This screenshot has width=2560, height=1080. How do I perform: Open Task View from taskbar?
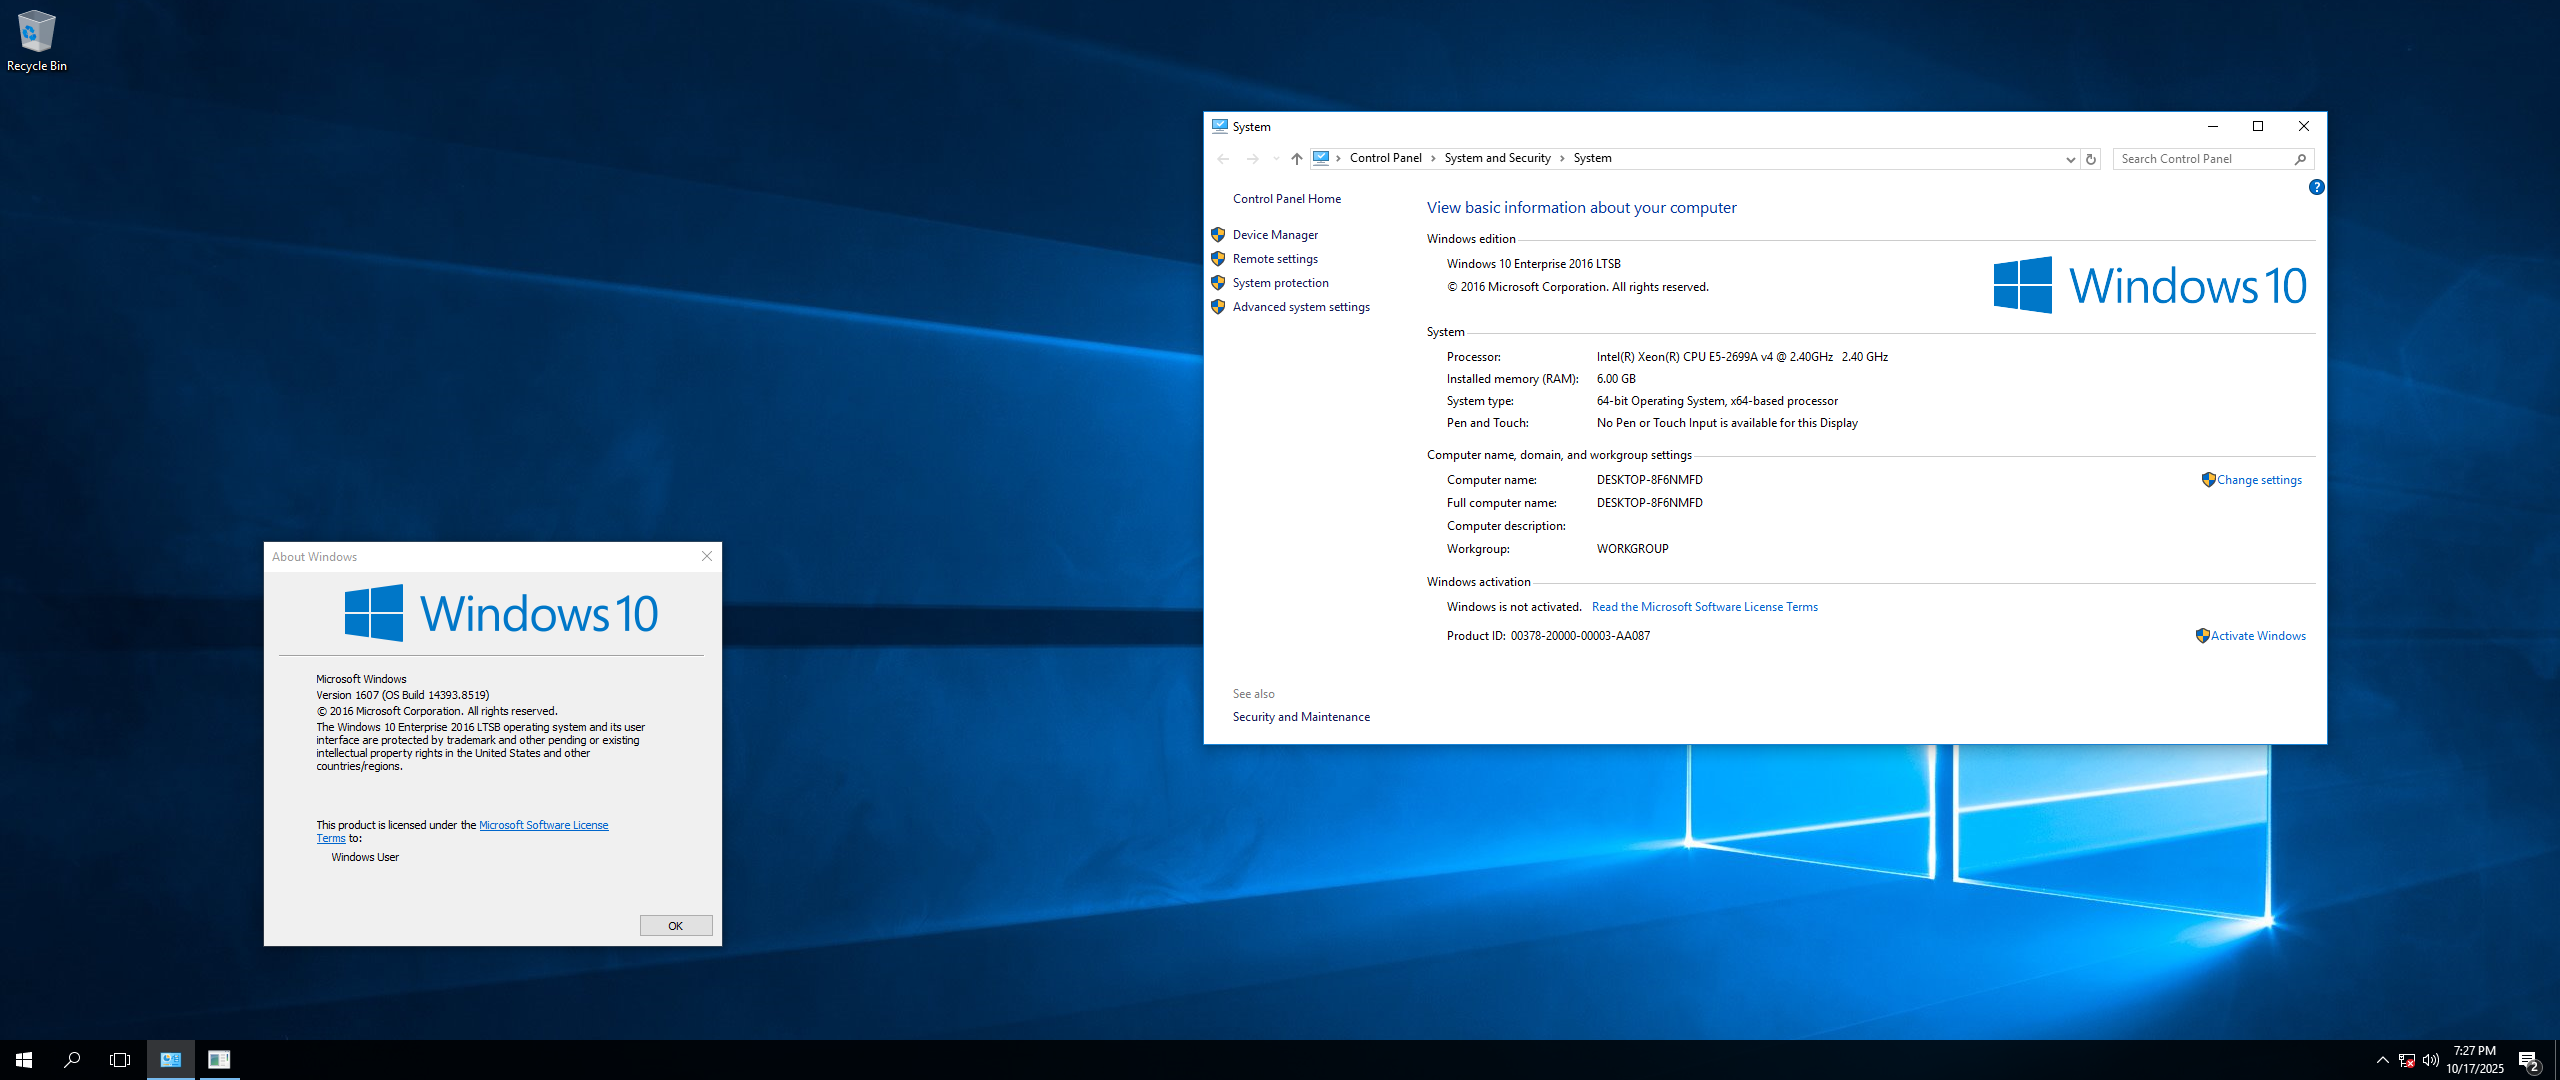(120, 1059)
